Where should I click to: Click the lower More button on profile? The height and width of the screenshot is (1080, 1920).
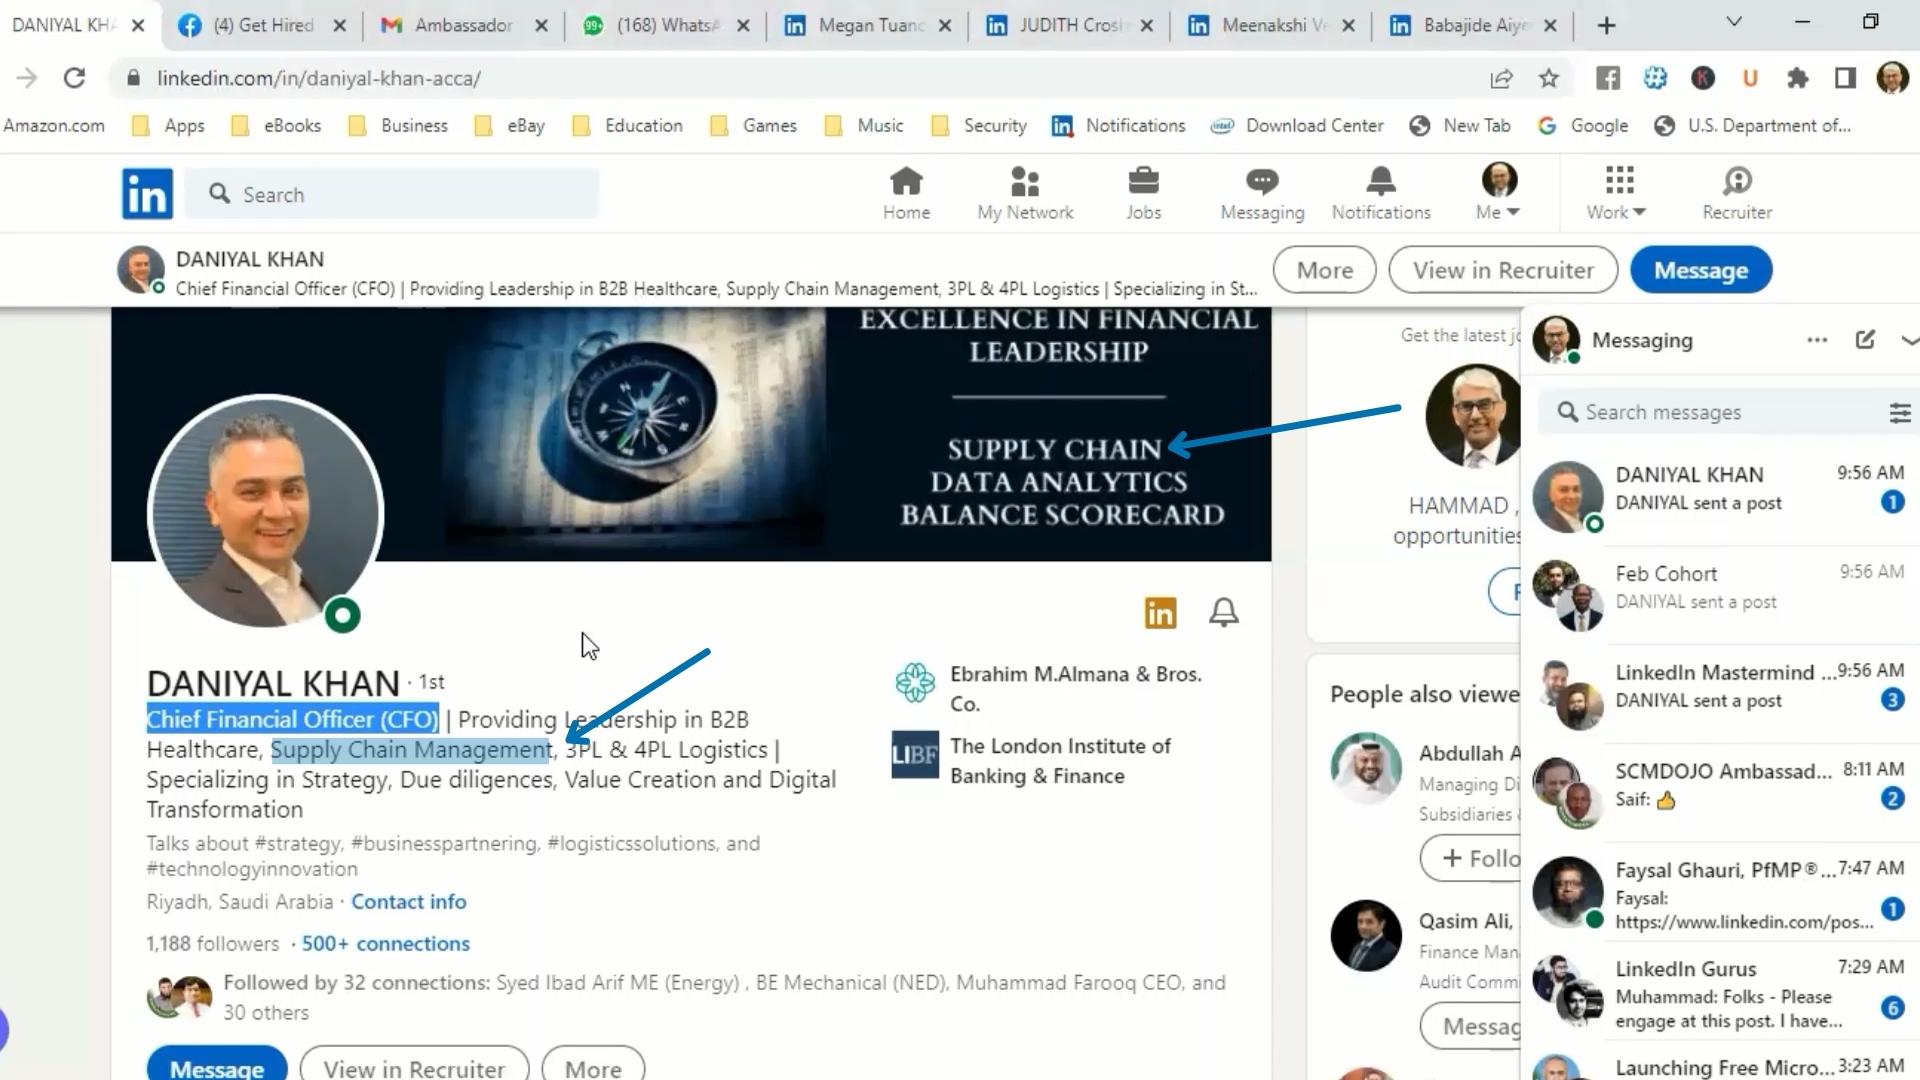[593, 1065]
